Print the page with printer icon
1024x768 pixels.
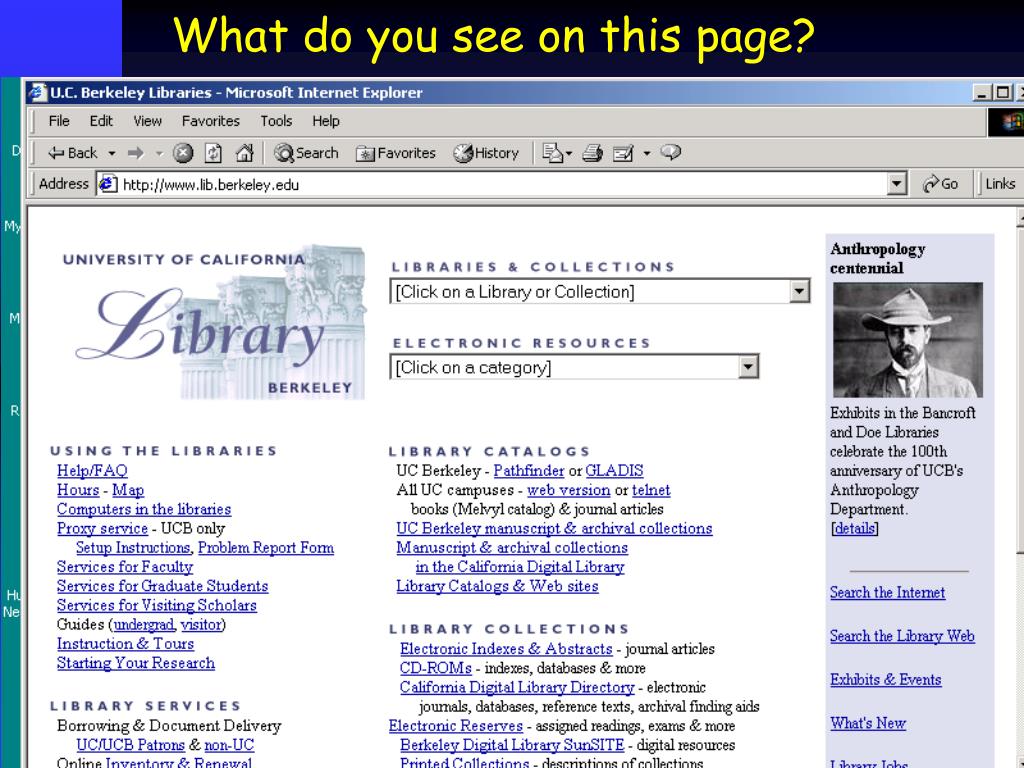click(x=592, y=153)
